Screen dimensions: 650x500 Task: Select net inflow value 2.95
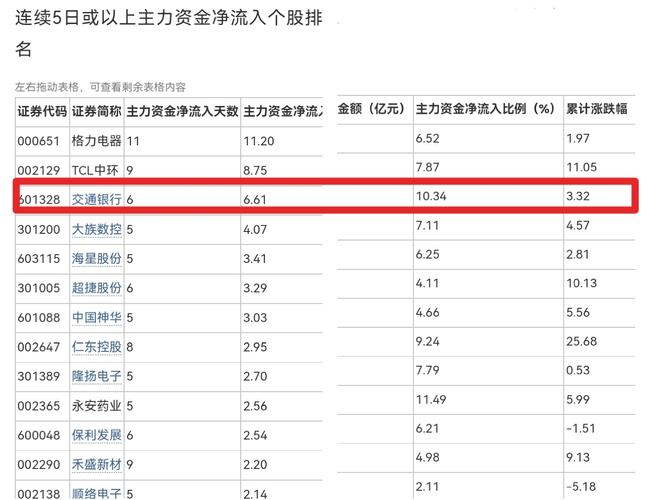click(x=255, y=347)
